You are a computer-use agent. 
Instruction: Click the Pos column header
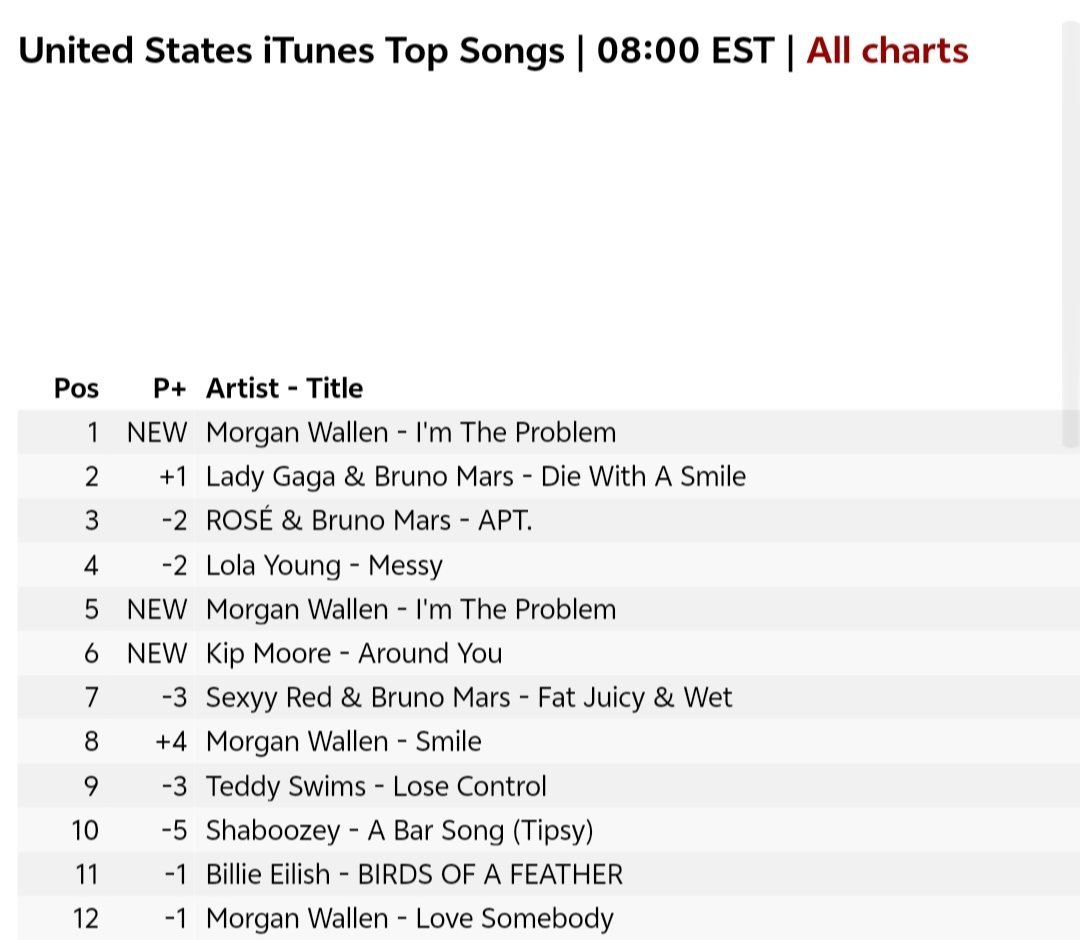tap(76, 388)
